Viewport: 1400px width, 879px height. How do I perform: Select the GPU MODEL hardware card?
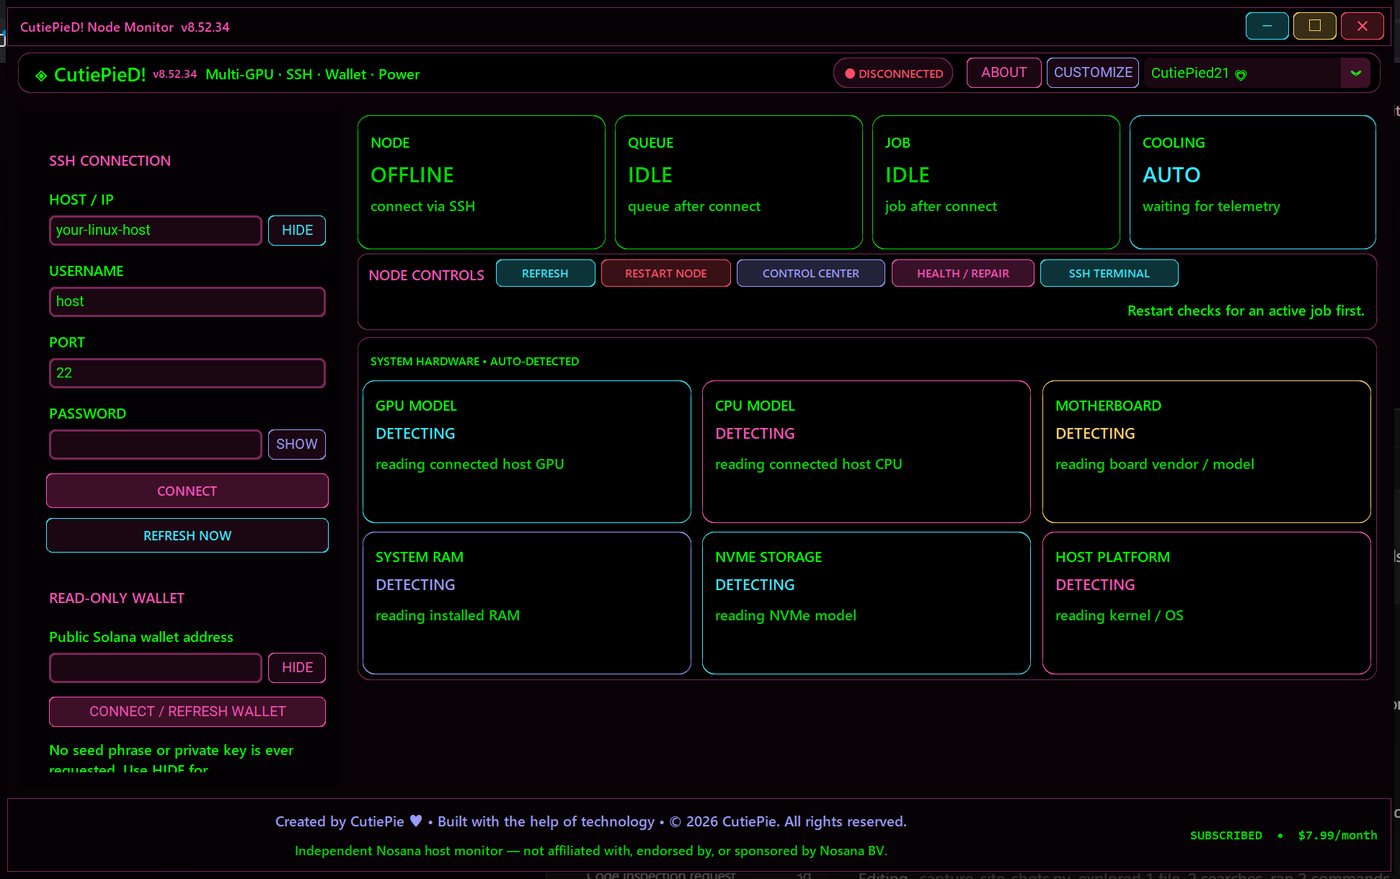[527, 452]
